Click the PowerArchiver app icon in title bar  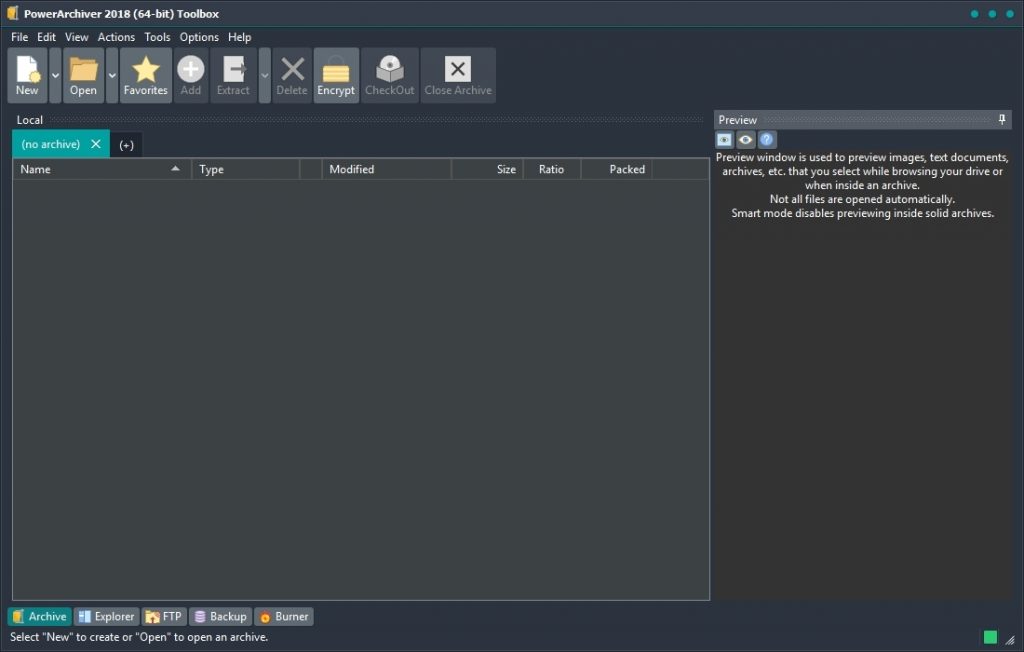[x=12, y=13]
